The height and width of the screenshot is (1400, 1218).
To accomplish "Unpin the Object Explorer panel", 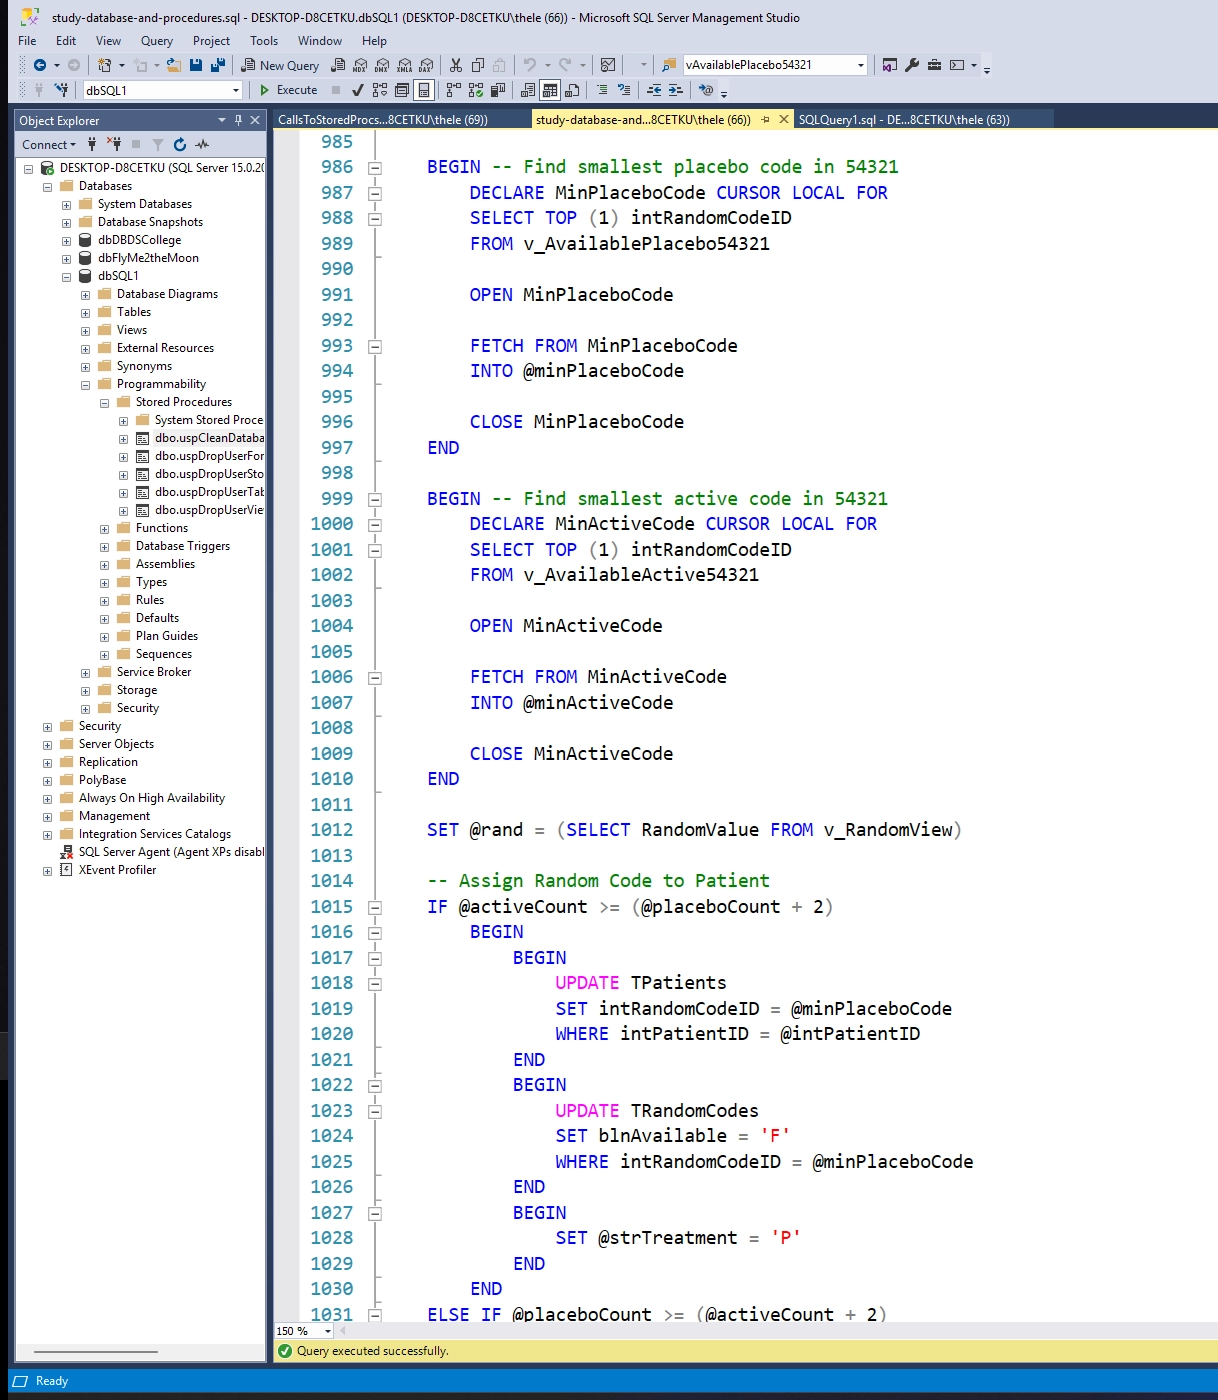I will [237, 120].
